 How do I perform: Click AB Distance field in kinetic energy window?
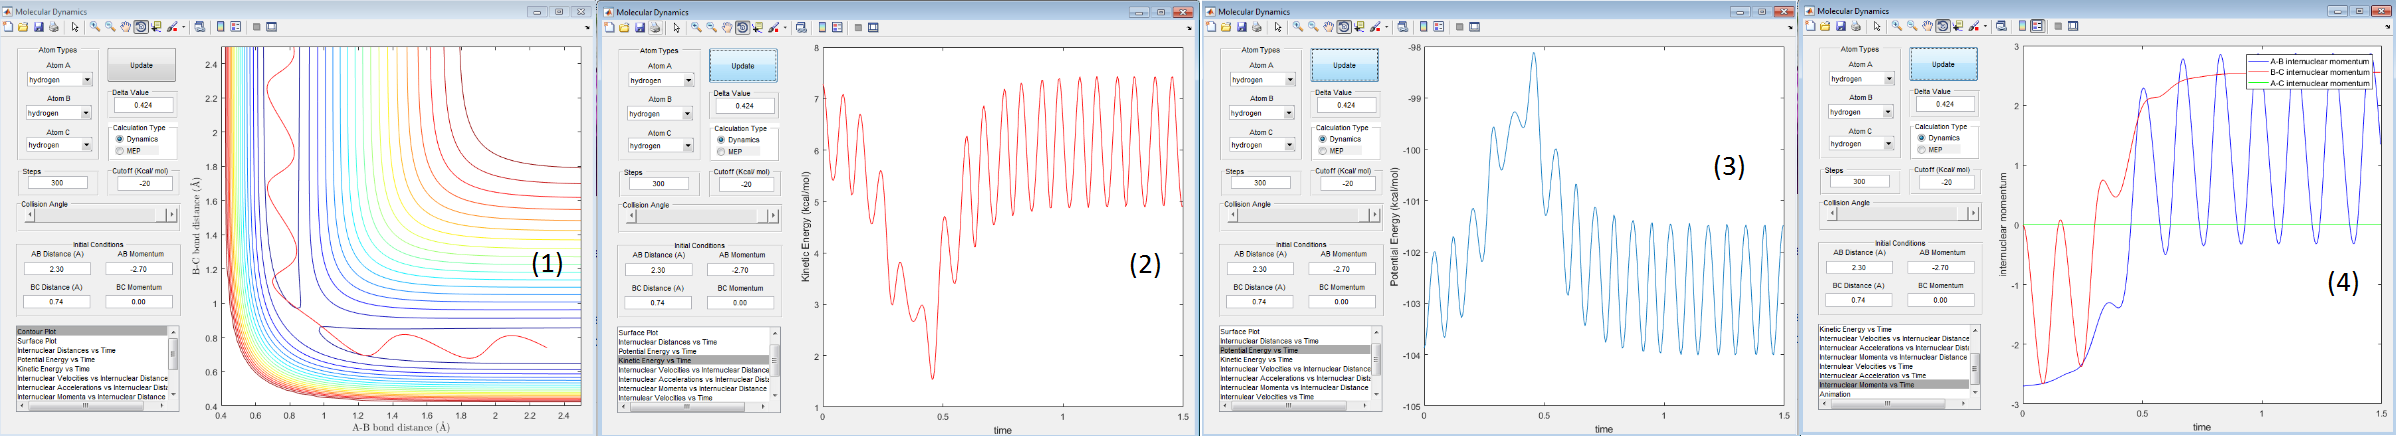(x=658, y=270)
